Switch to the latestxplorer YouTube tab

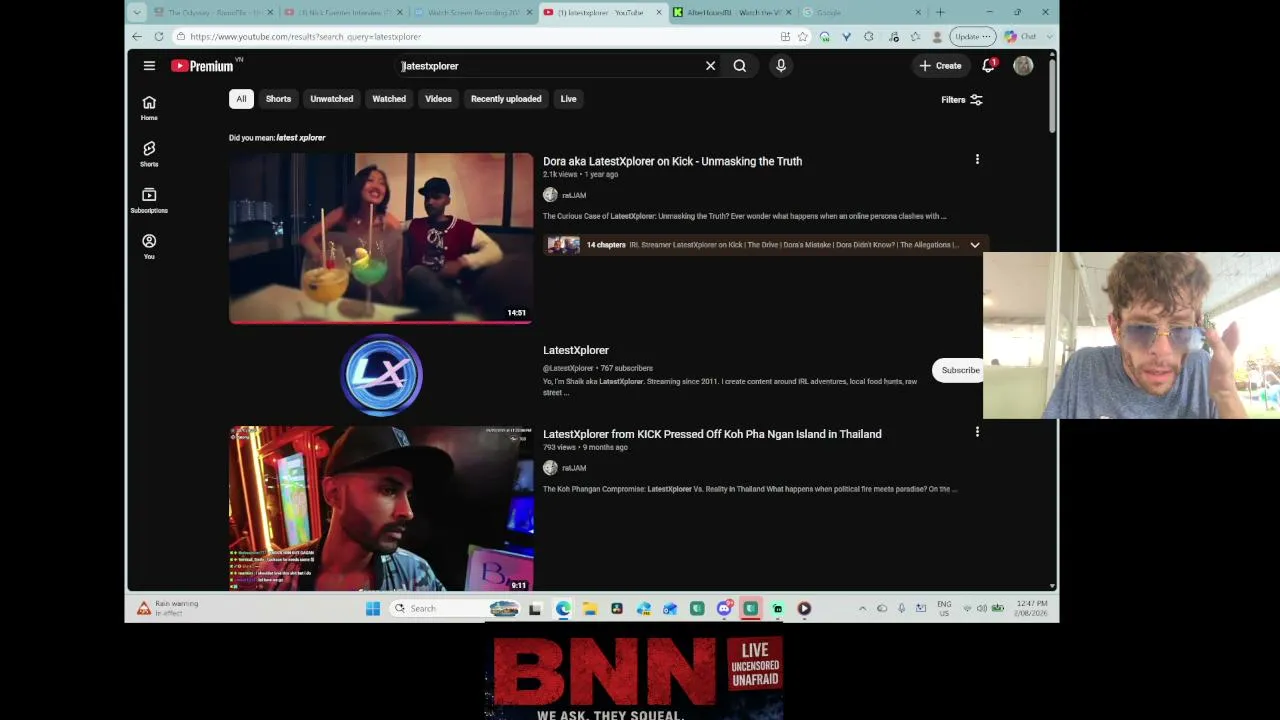(x=603, y=12)
